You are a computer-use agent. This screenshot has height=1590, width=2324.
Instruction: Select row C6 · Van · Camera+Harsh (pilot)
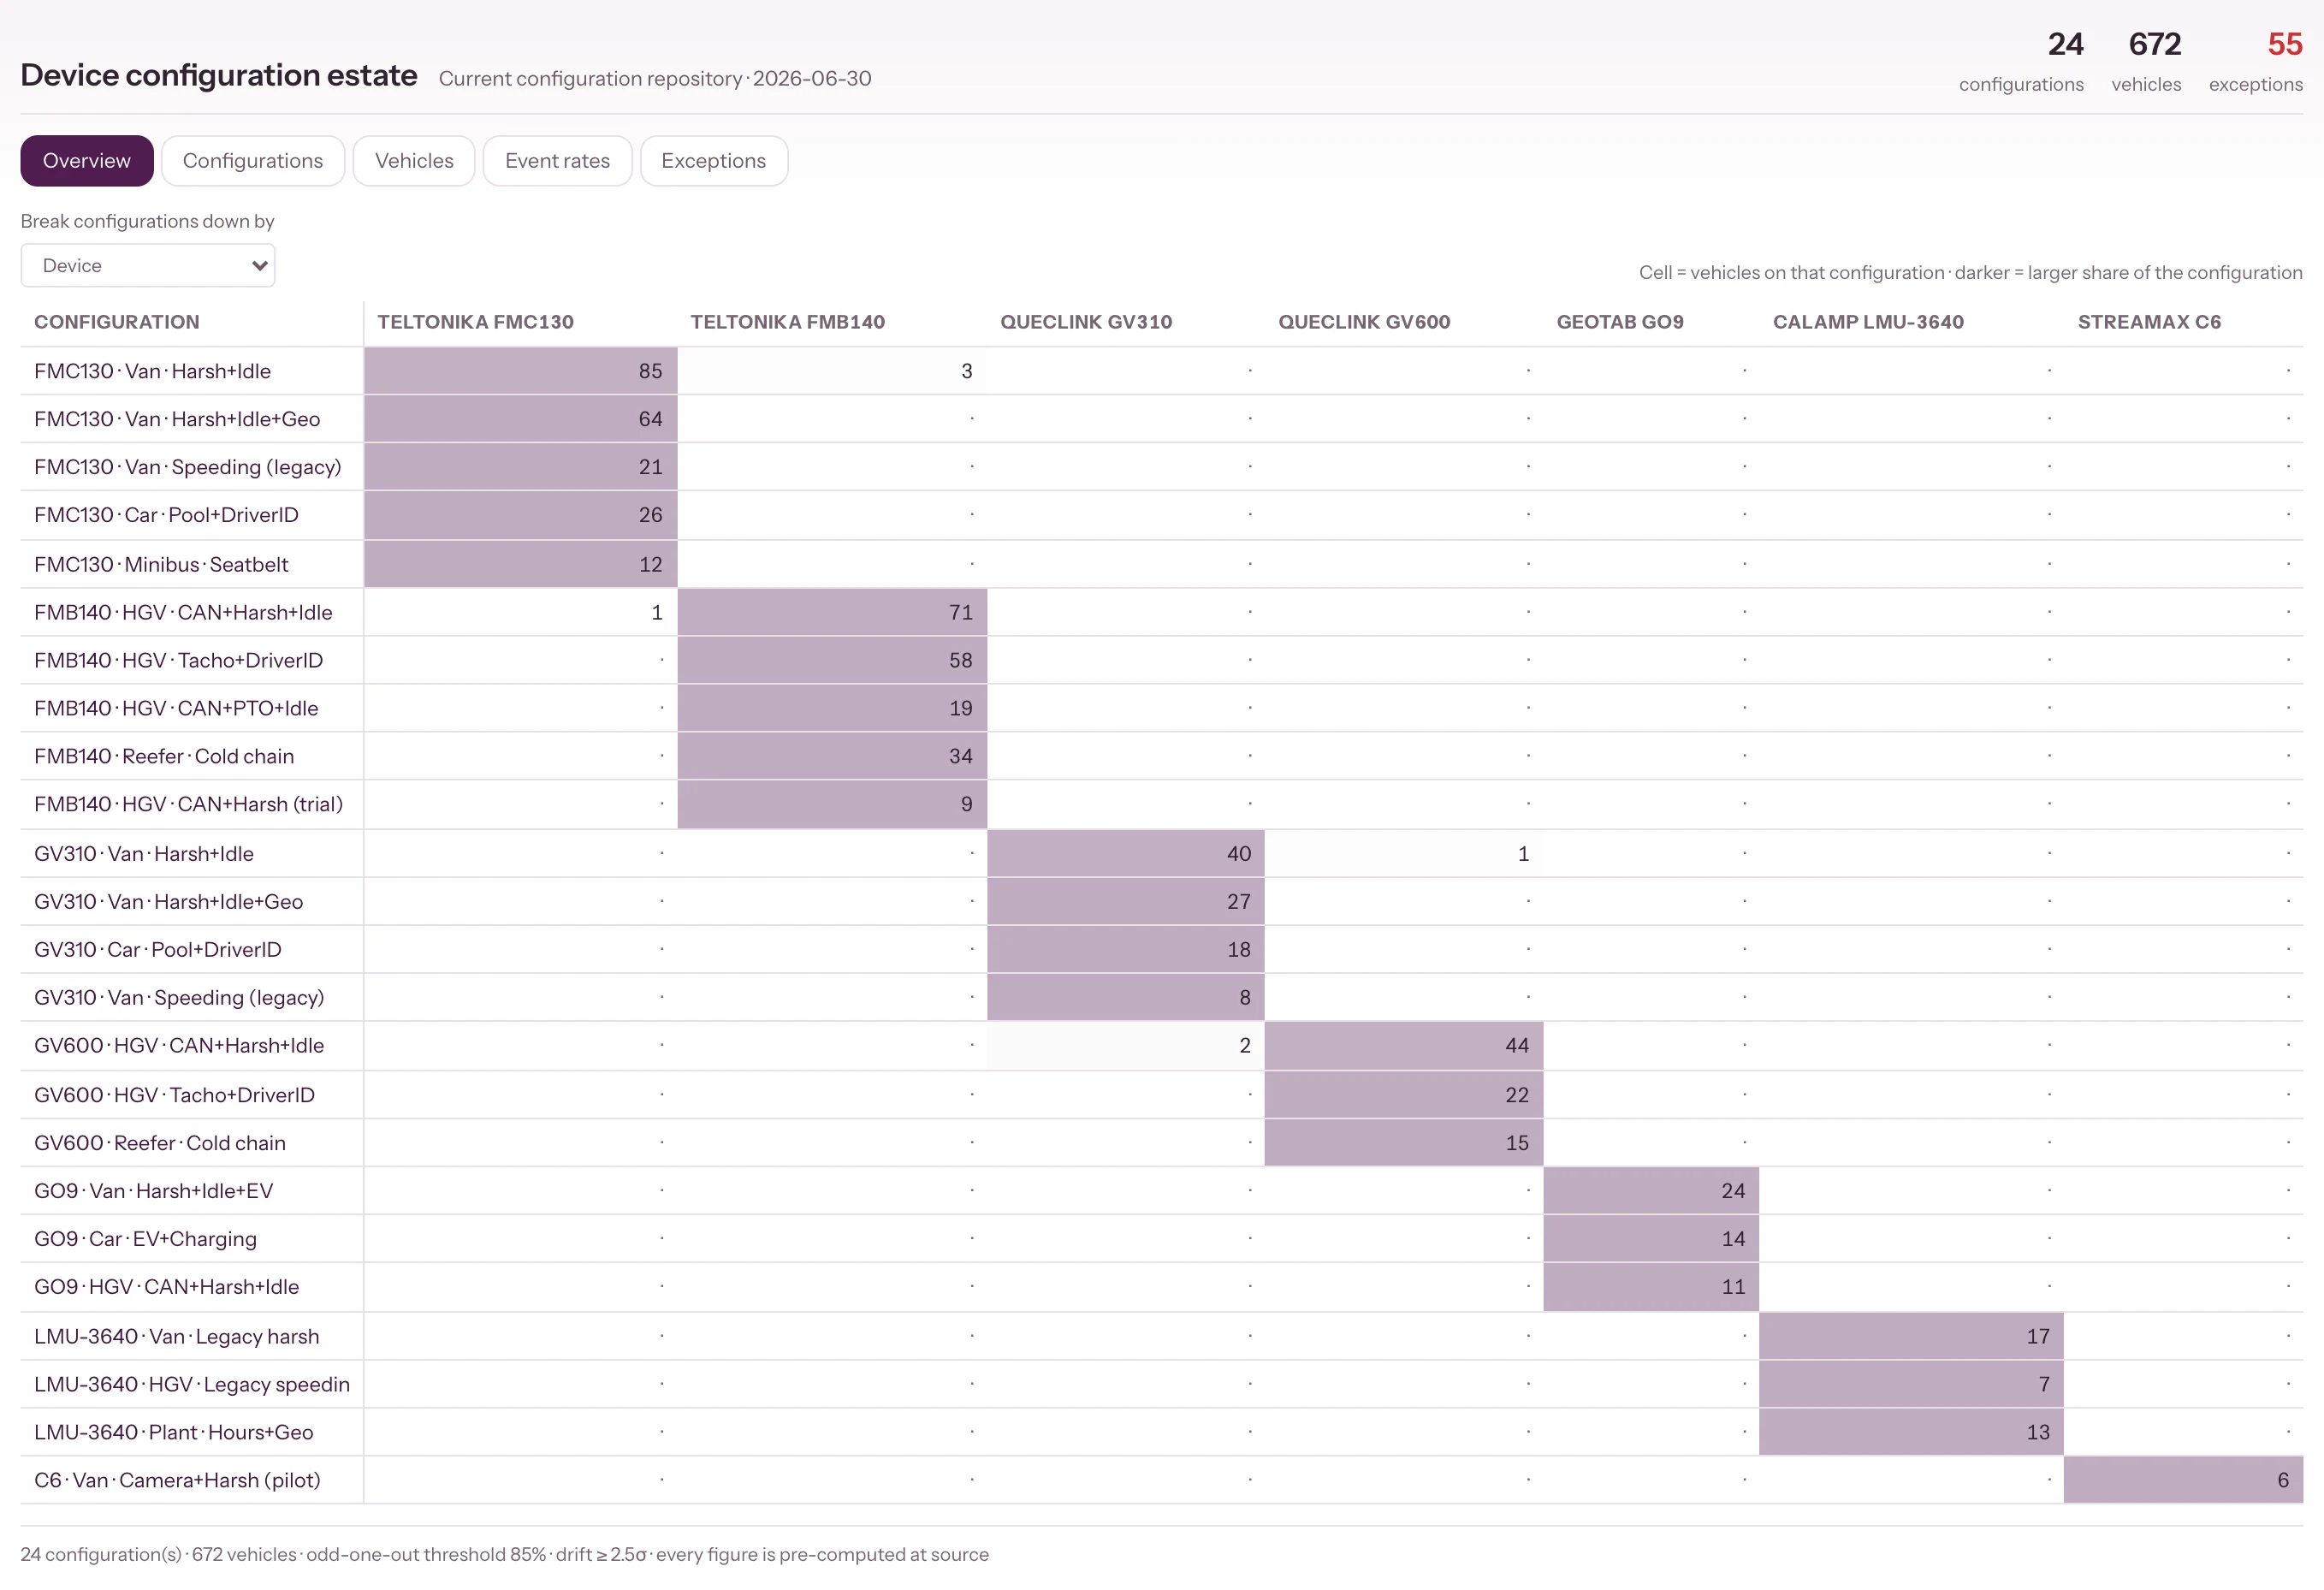1162,1481
